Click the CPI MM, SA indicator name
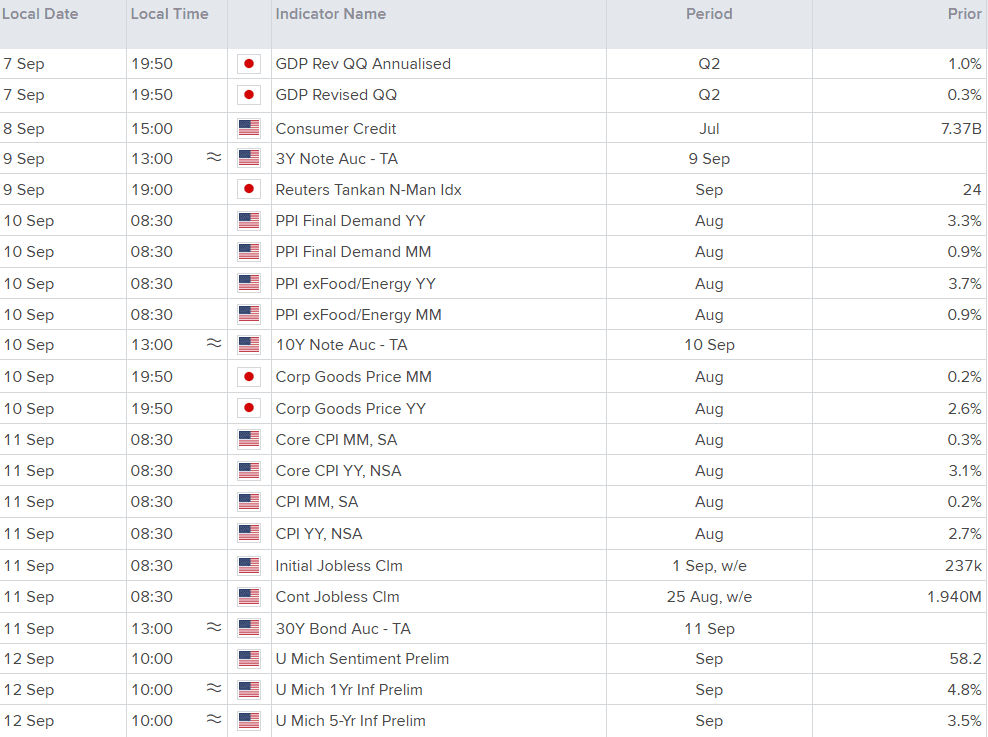 click(x=317, y=502)
